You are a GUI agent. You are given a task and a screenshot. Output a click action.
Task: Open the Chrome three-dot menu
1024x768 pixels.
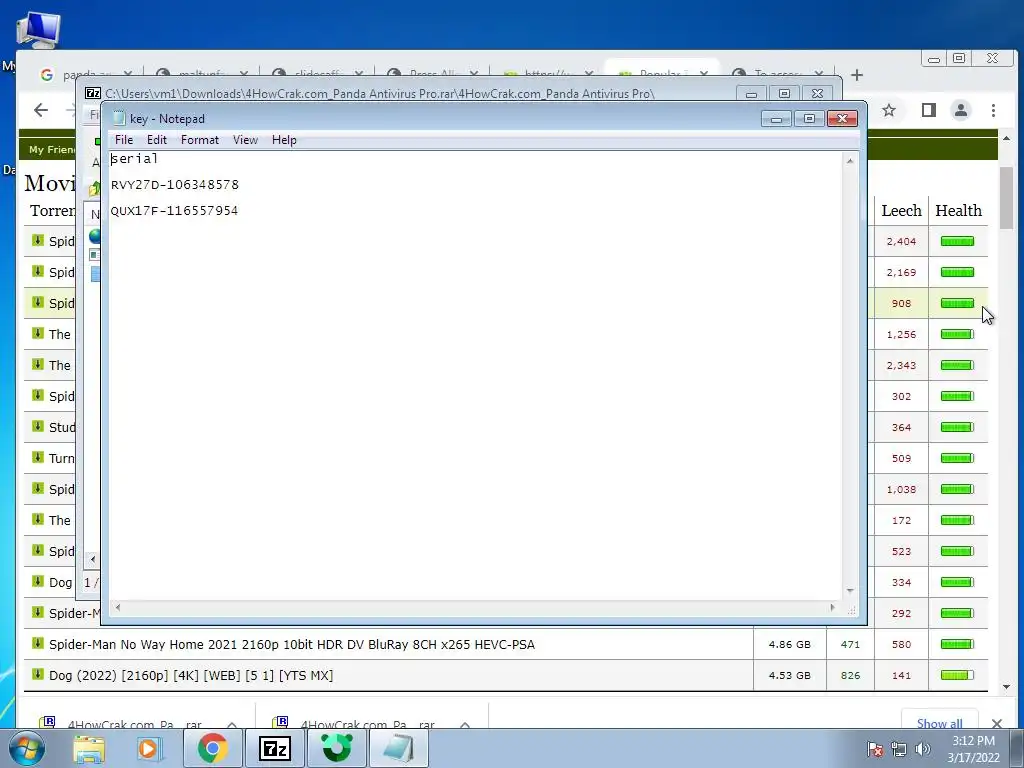pos(993,110)
